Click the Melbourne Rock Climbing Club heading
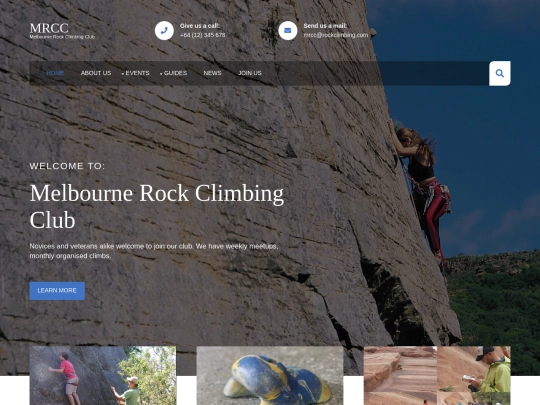 click(157, 206)
